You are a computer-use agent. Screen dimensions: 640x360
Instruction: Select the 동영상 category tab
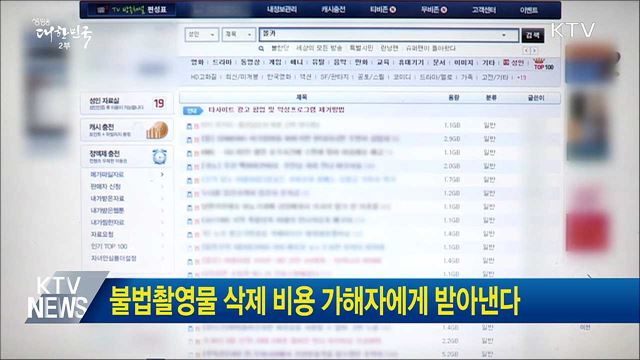[x=250, y=62]
